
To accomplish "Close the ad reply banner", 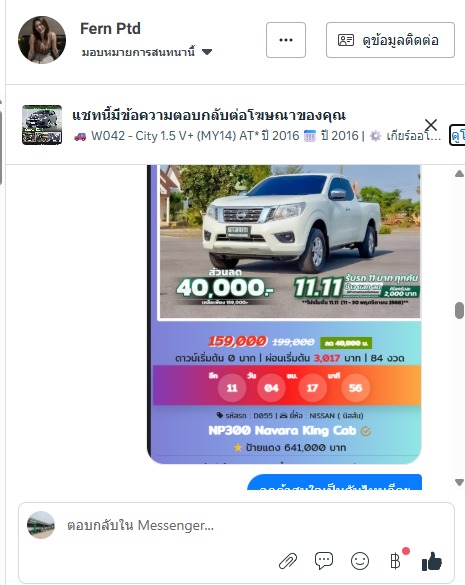I will point(431,125).
